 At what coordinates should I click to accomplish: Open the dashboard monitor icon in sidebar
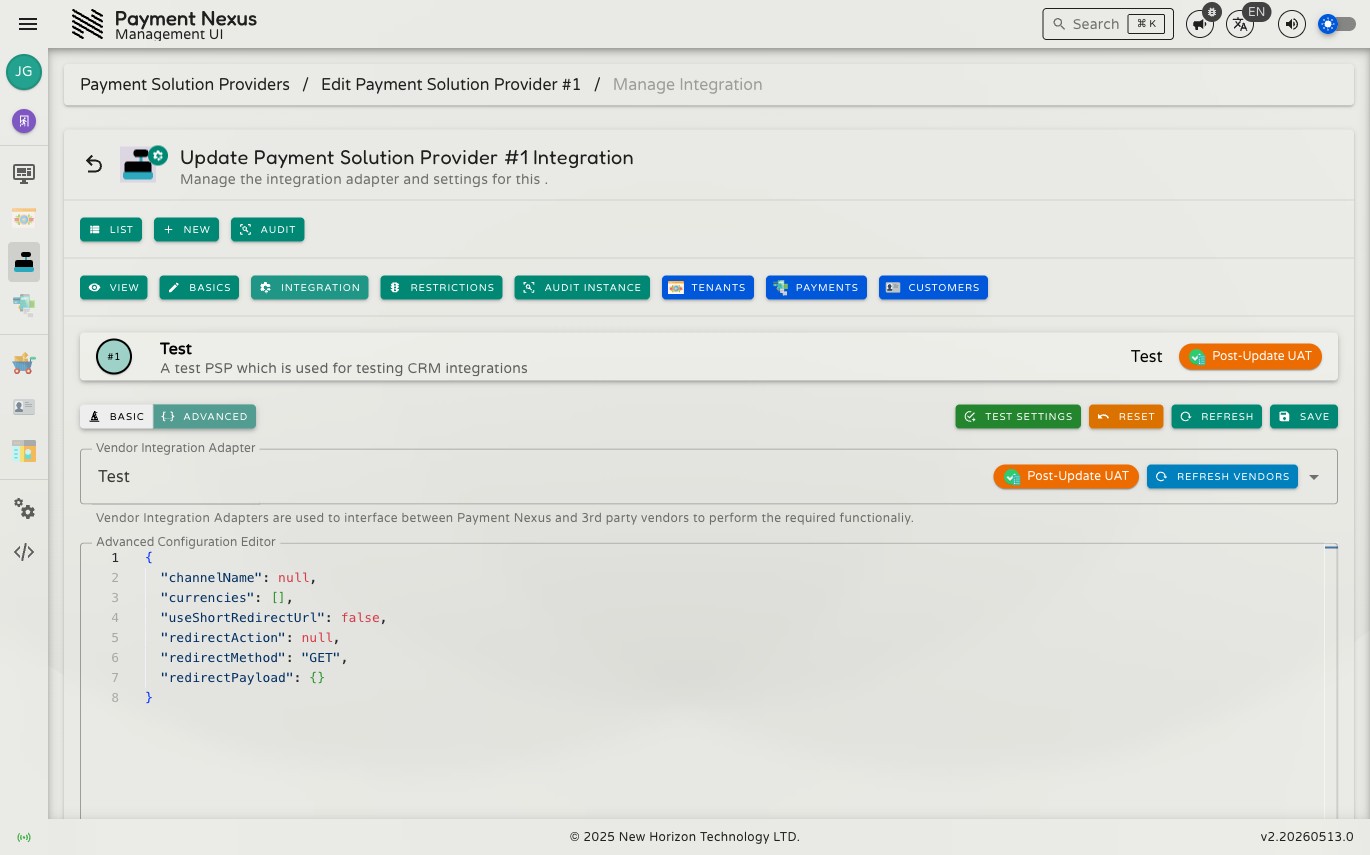click(24, 174)
